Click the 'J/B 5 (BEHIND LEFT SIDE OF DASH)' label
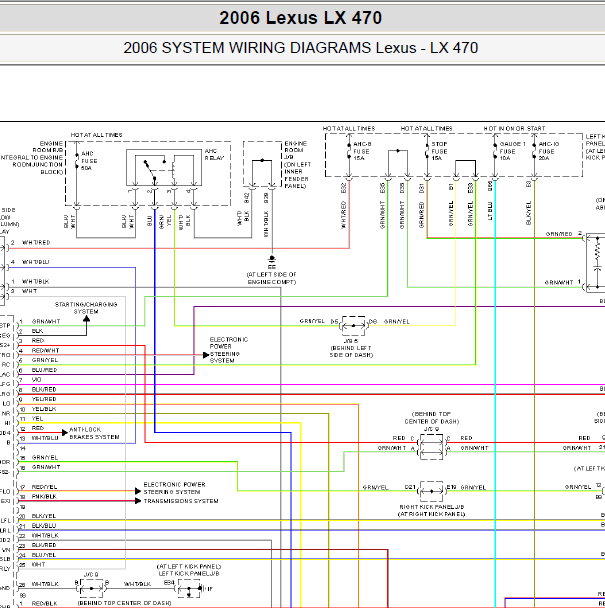Image resolution: width=605 pixels, height=608 pixels. pyautogui.click(x=351, y=348)
